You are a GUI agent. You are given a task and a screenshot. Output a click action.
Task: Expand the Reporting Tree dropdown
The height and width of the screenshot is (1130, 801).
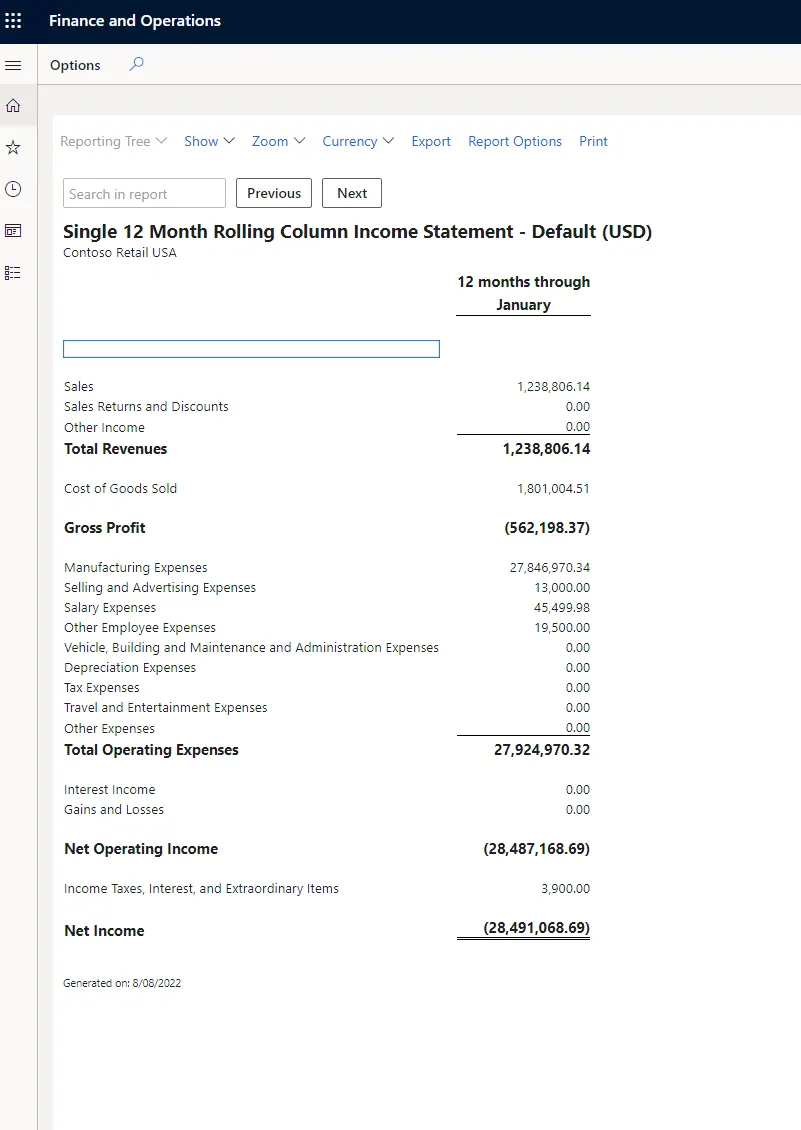113,141
